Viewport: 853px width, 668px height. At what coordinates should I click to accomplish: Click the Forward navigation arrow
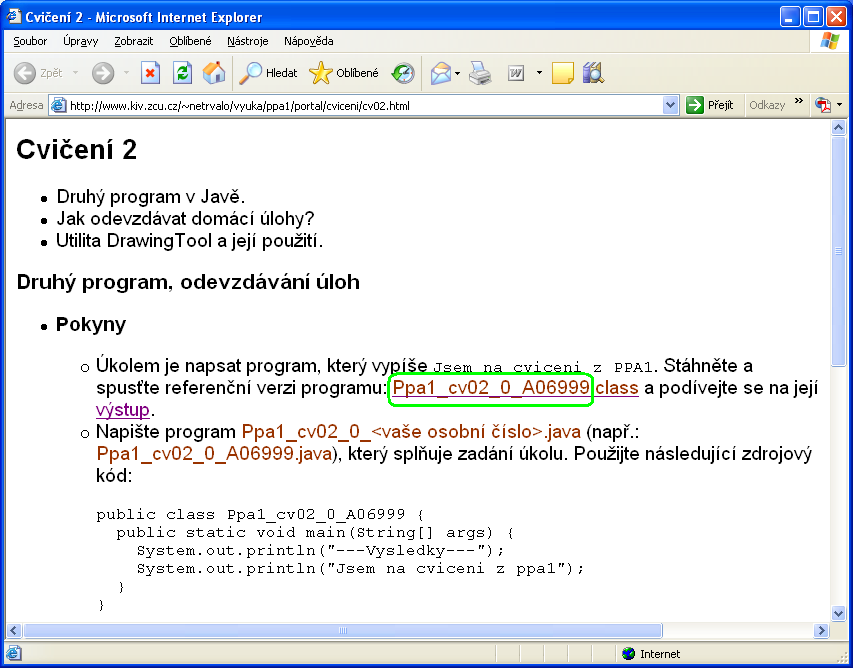[x=103, y=73]
